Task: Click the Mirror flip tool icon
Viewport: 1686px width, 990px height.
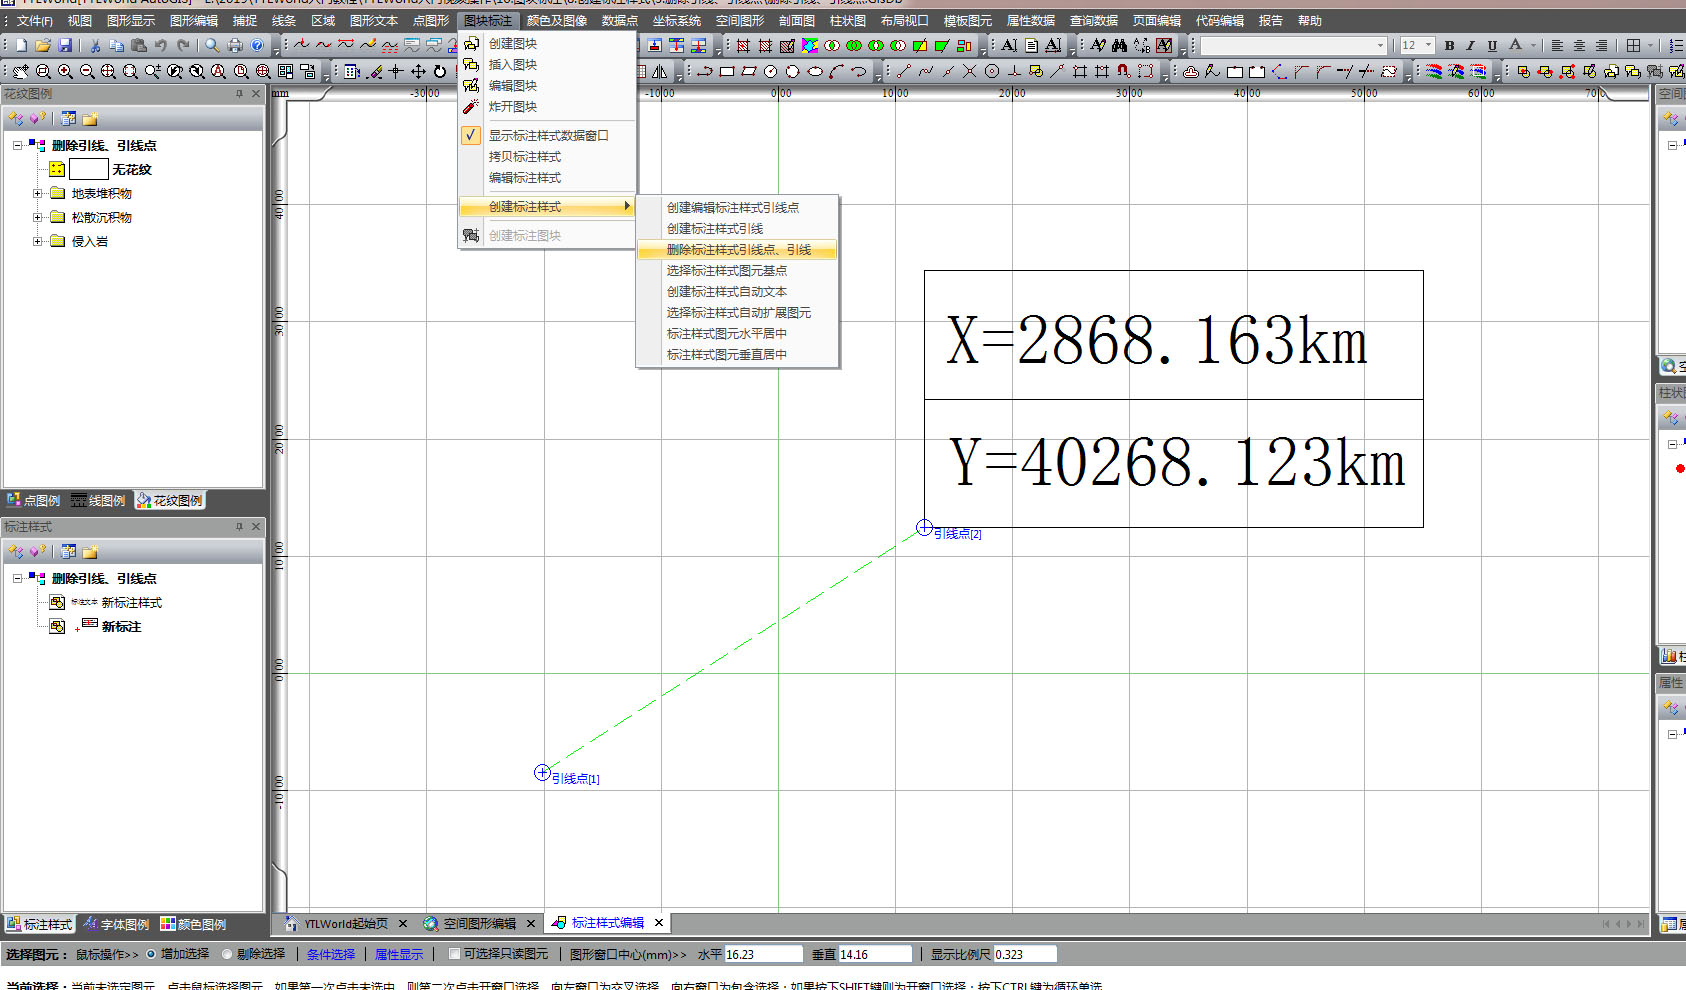Action: 660,71
